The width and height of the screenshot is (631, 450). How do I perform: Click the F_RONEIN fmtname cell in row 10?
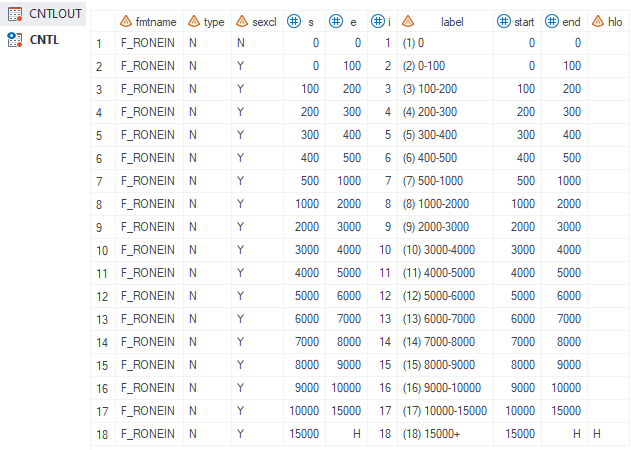click(x=148, y=250)
